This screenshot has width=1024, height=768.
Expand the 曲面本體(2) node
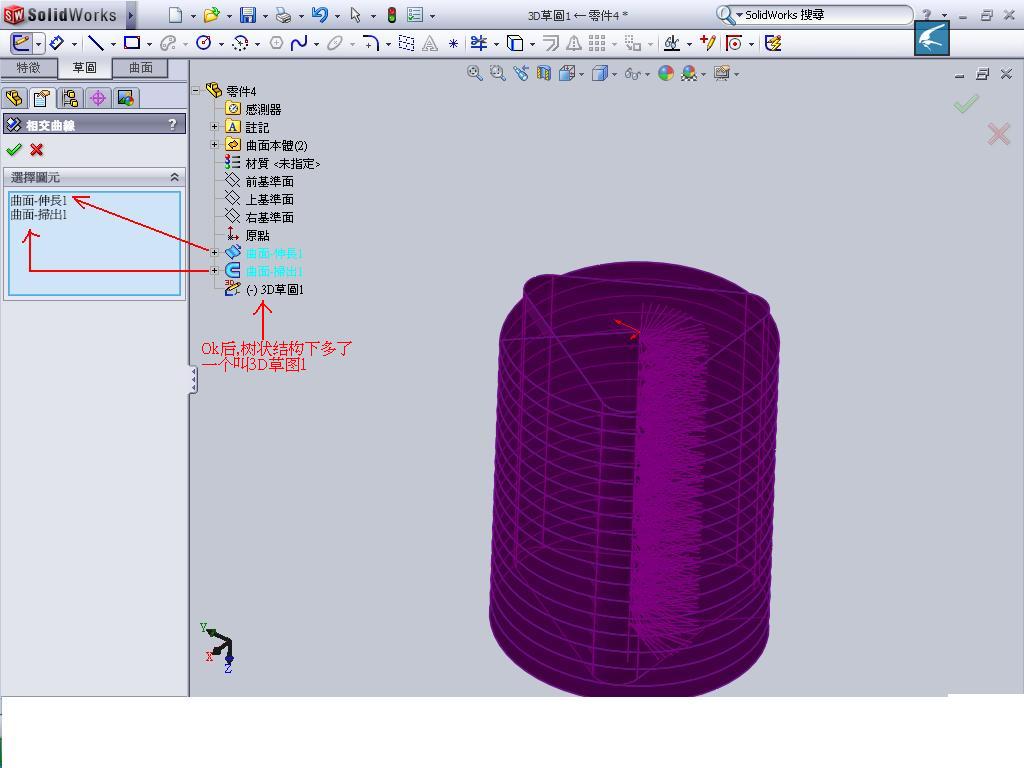[x=214, y=144]
